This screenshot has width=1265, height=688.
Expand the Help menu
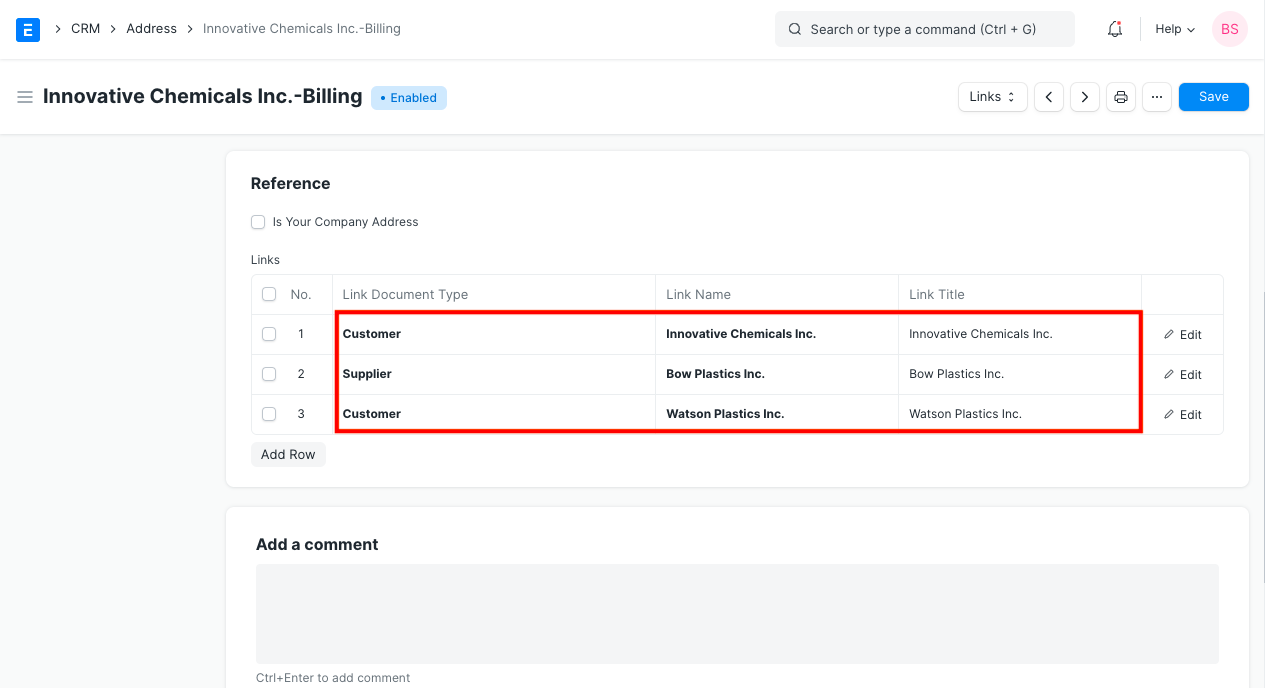(x=1173, y=29)
